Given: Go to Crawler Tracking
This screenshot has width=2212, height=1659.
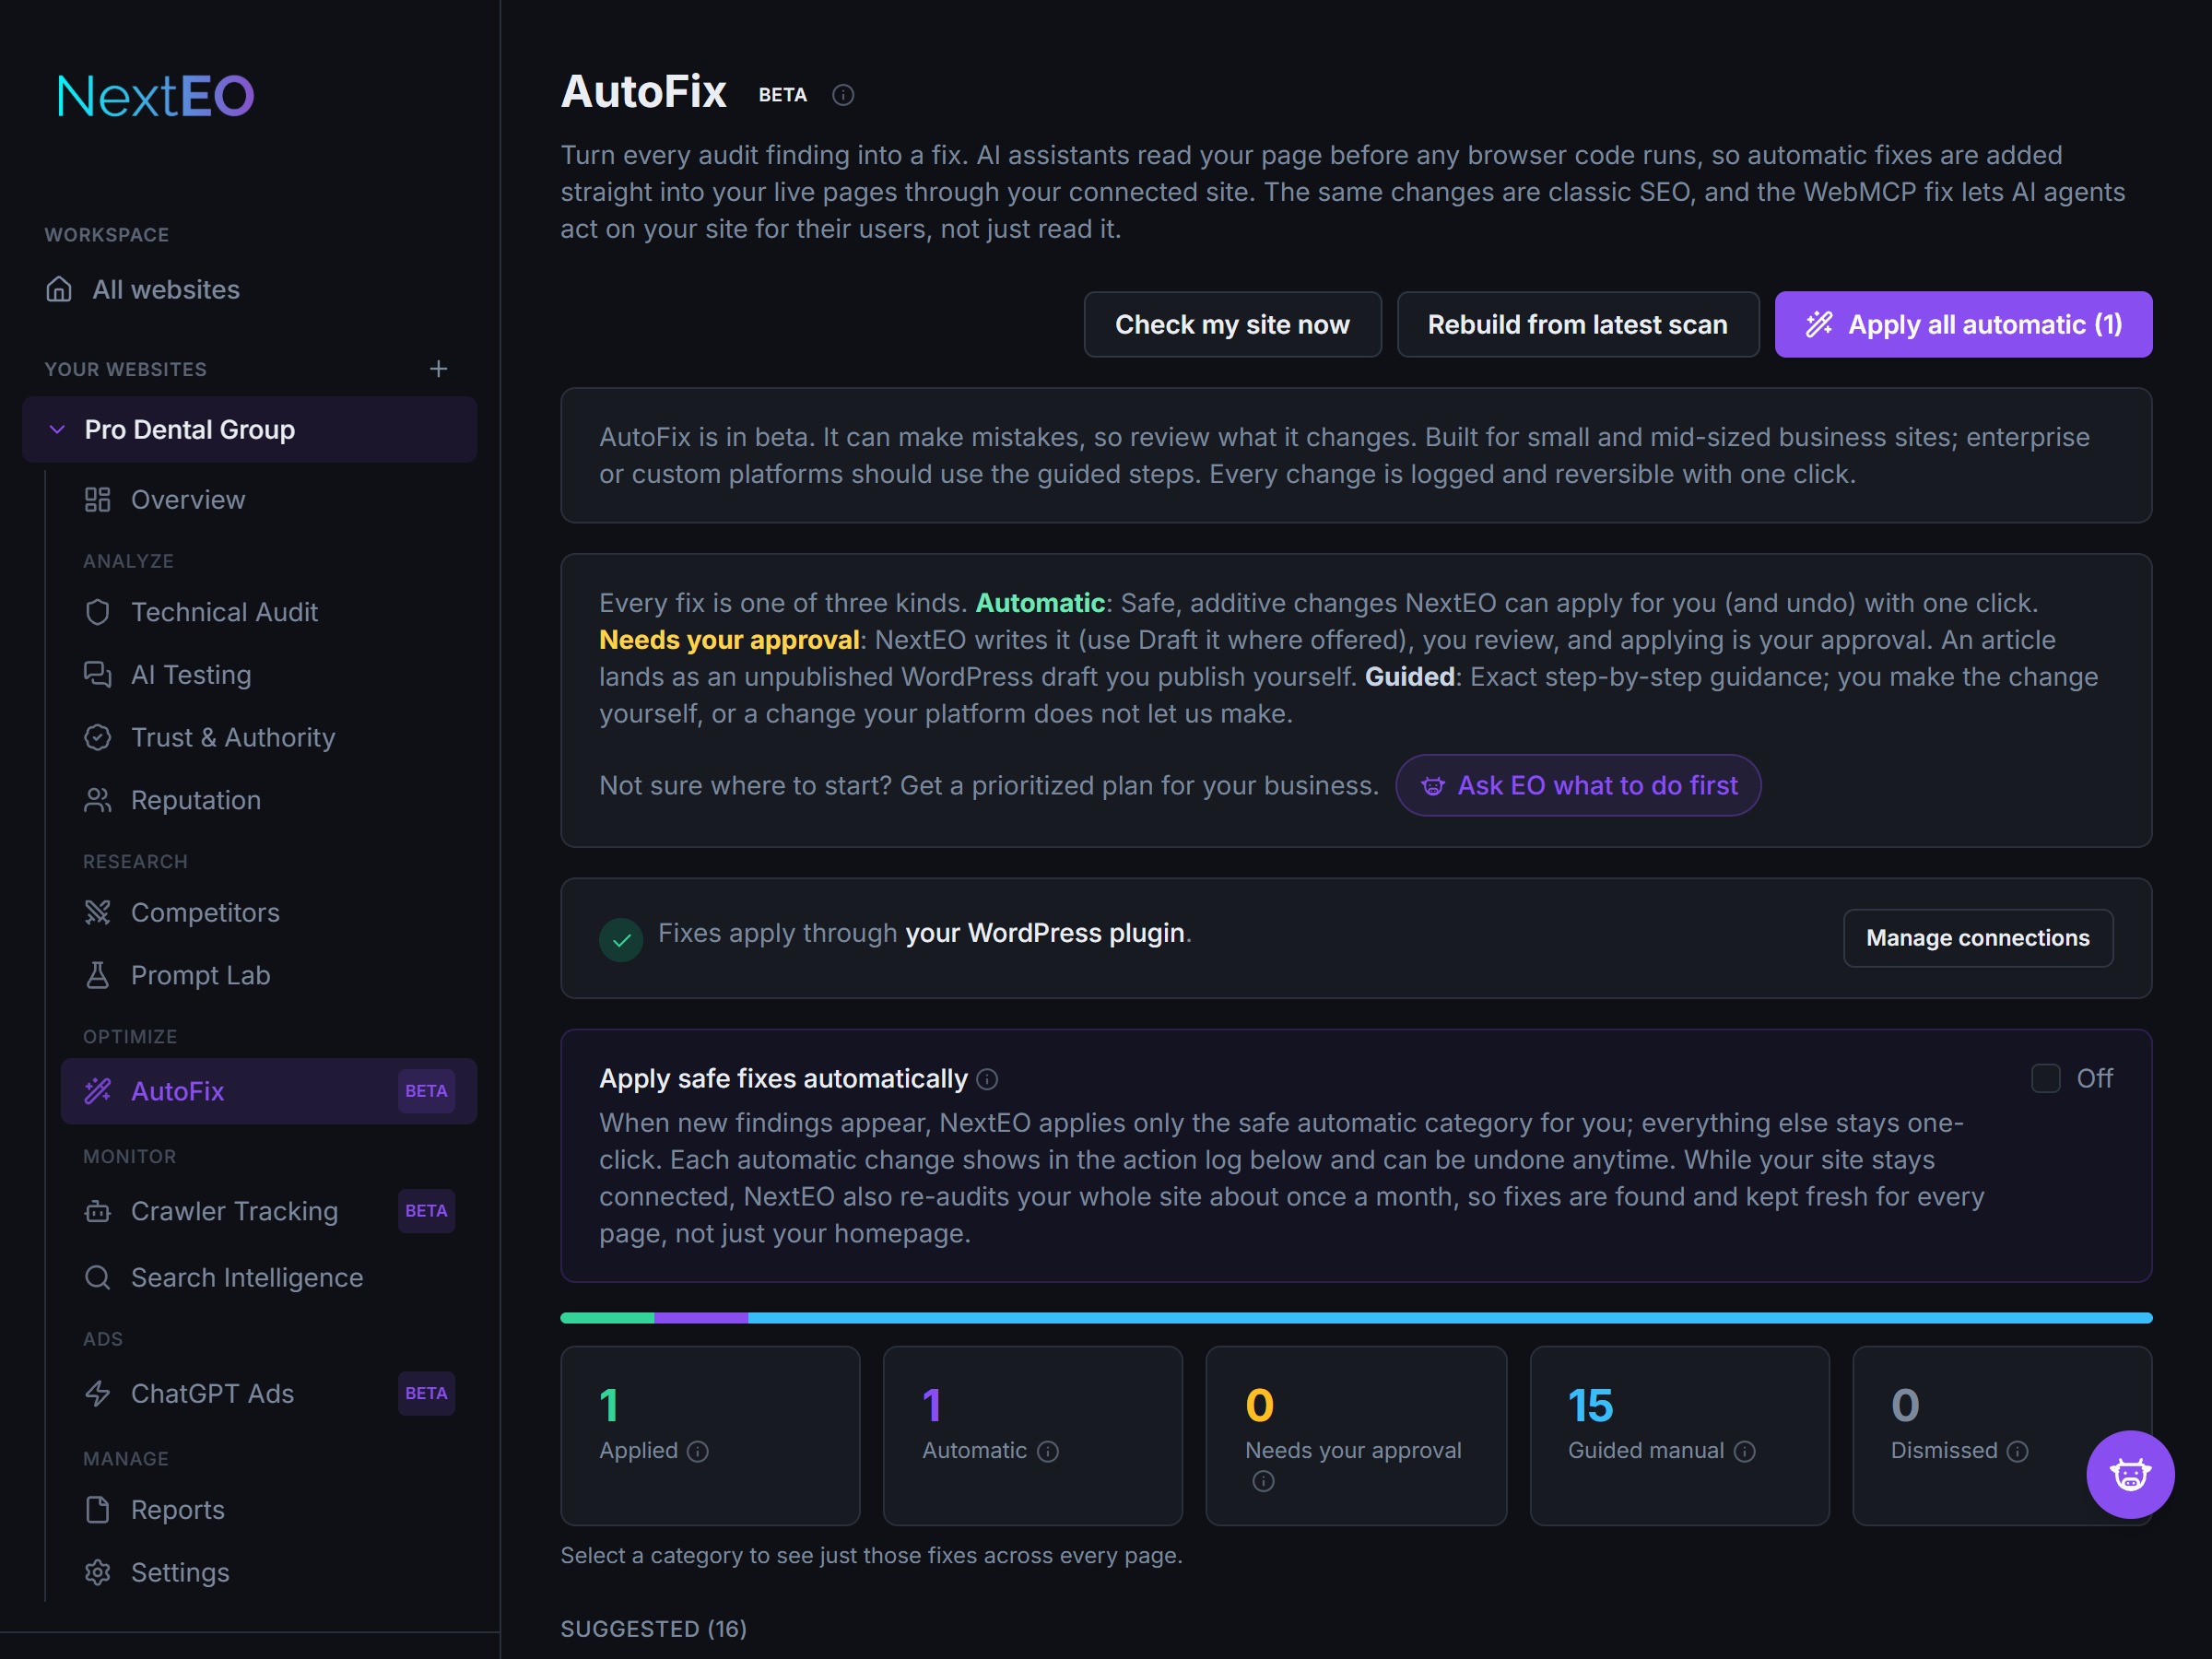Looking at the screenshot, I should point(268,1211).
